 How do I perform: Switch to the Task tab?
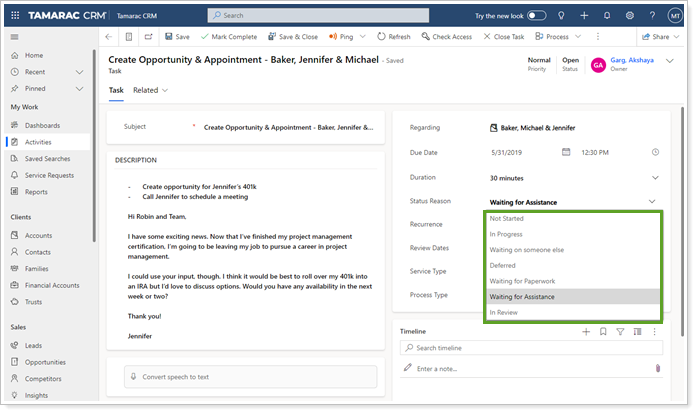116,90
